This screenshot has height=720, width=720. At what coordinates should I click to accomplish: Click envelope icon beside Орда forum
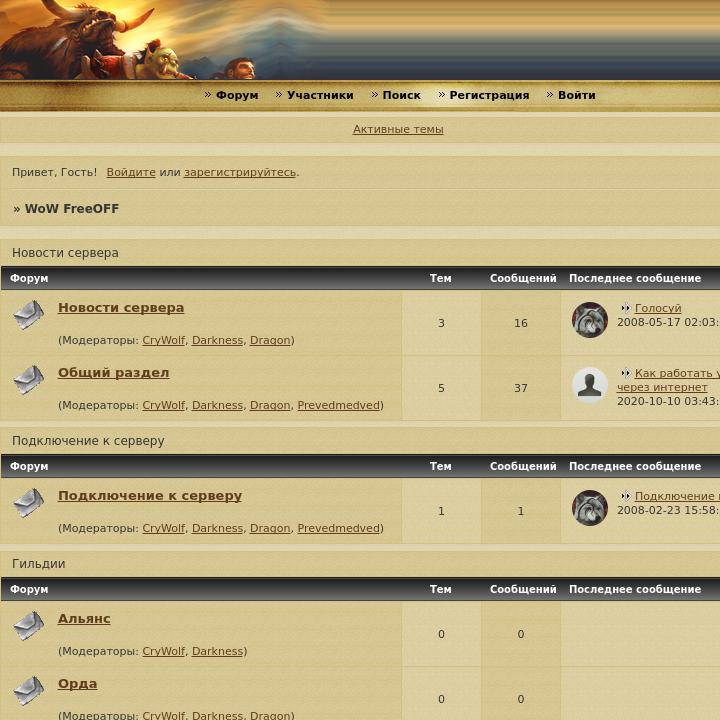[x=28, y=692]
